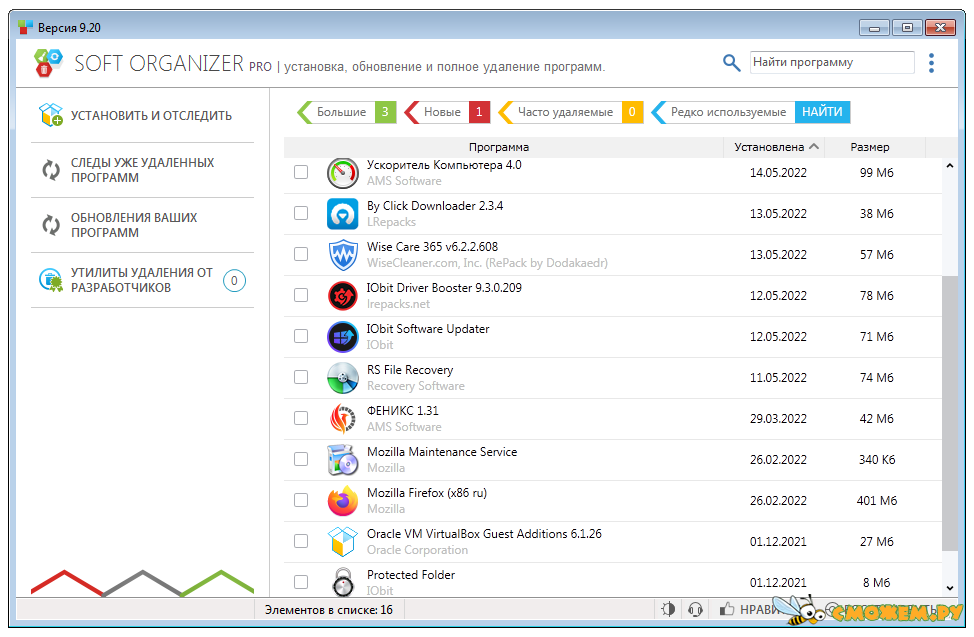Check the Protected Folder checkbox
Screen dimensions: 974x637
301,582
